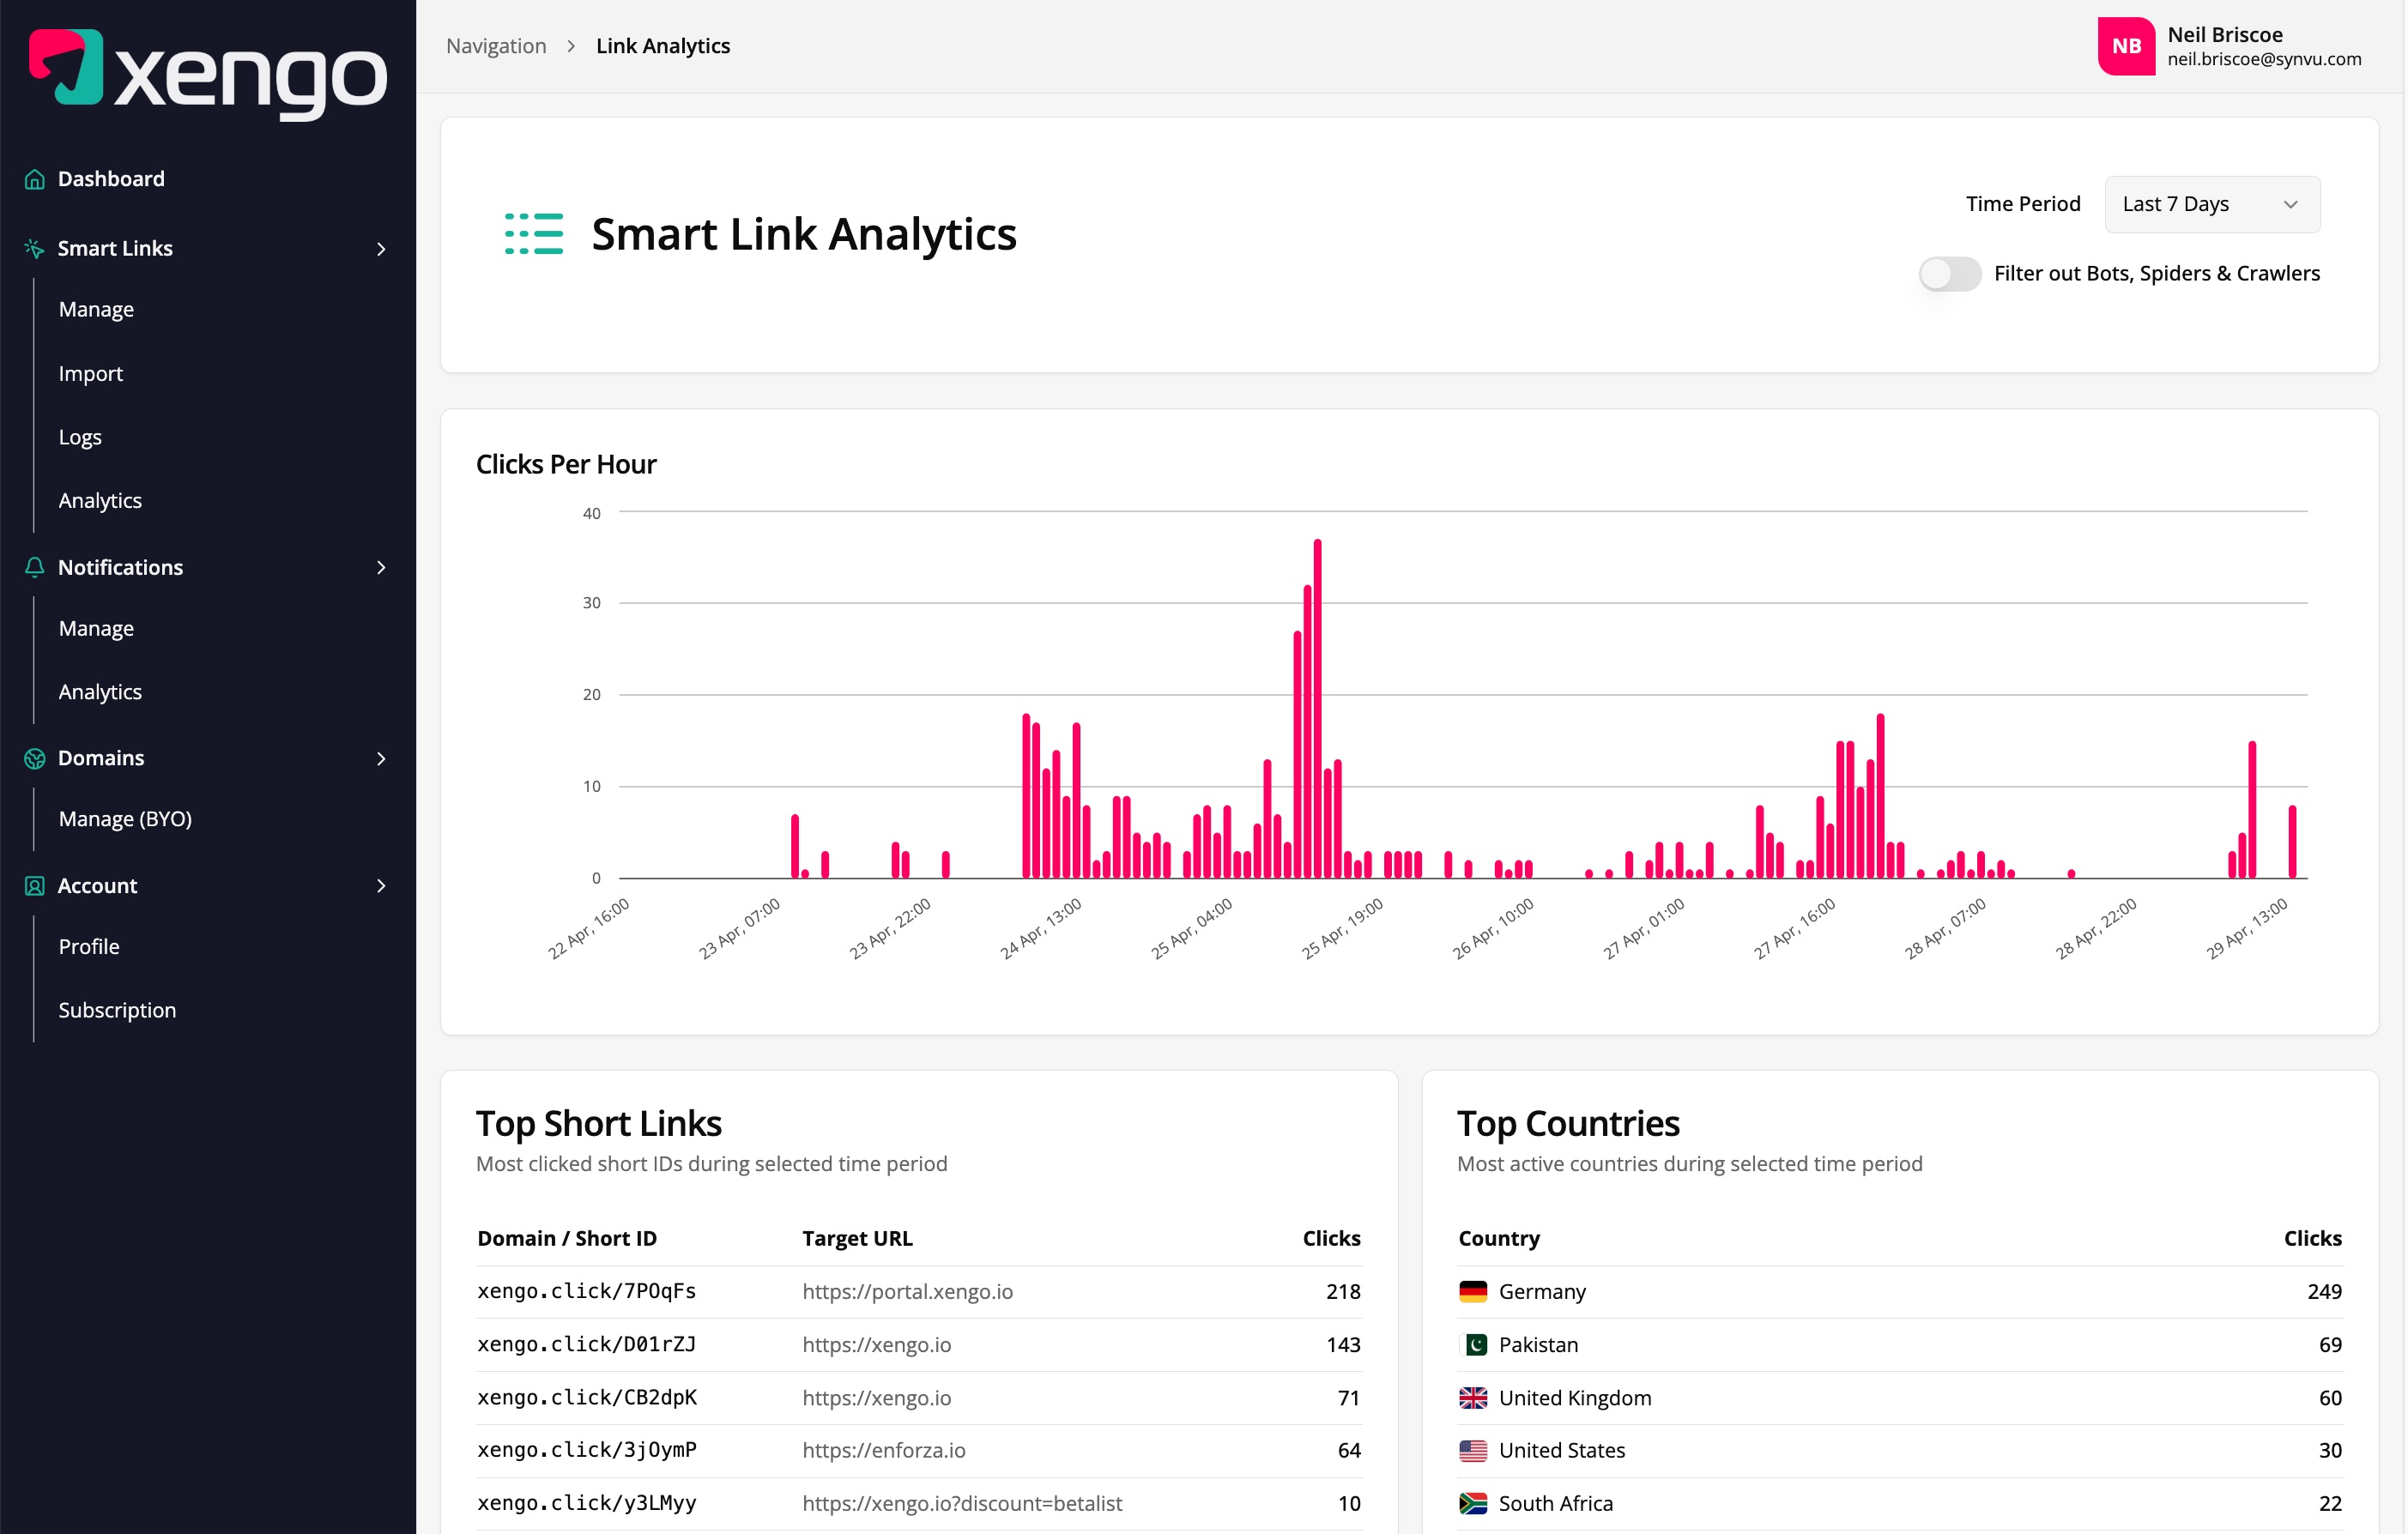This screenshot has height=1534, width=2408.
Task: Click the xengo.click/7POqFs short link
Action: (586, 1291)
